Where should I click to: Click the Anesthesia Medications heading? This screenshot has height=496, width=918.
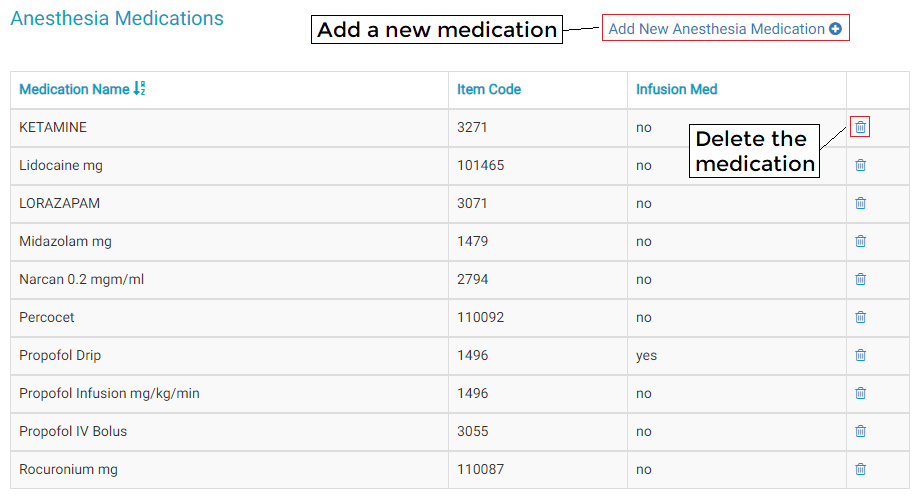point(117,18)
